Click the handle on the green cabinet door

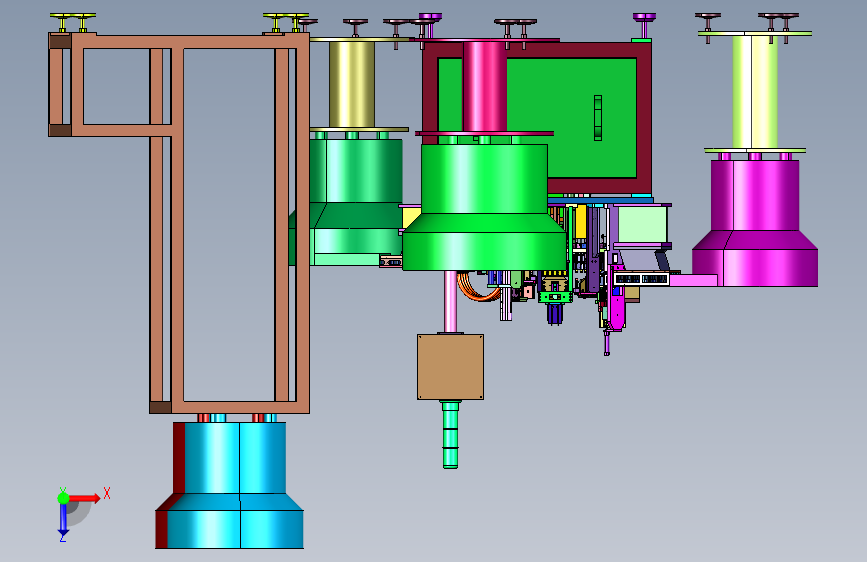[598, 118]
